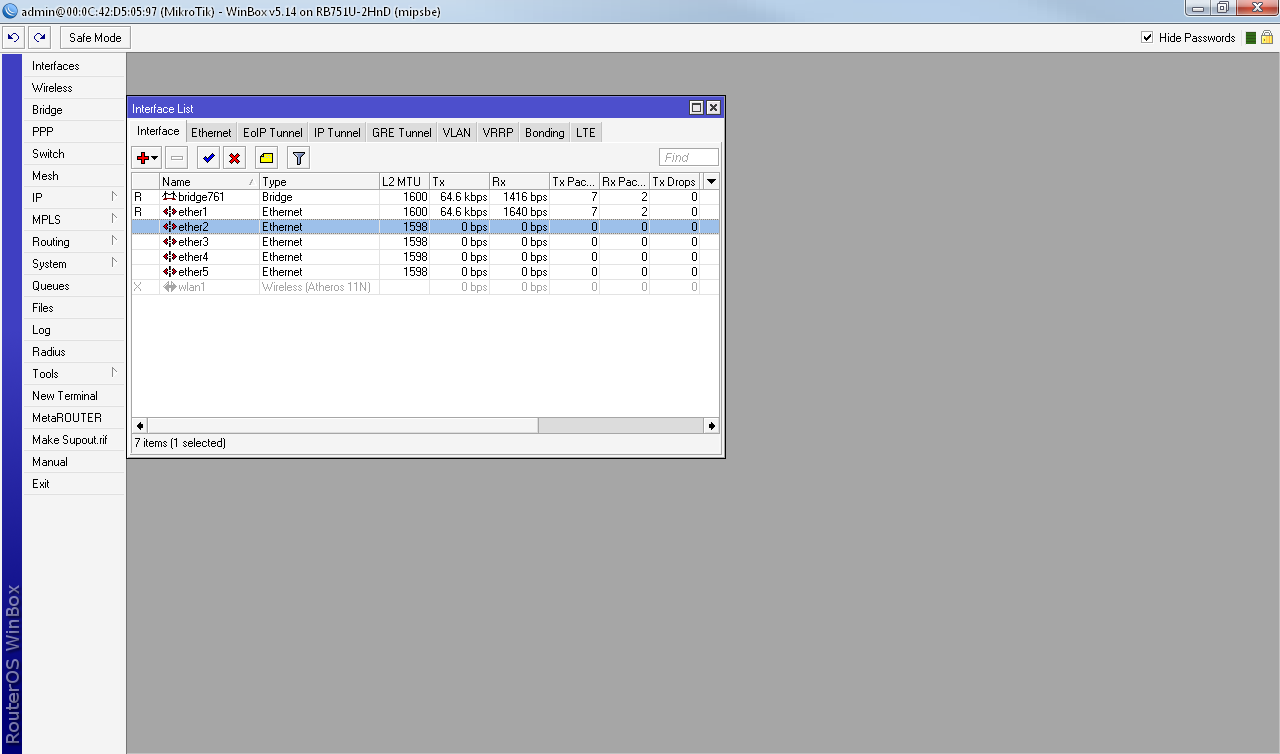Switch to the GRE Tunnel tab
This screenshot has height=754, width=1280.
click(x=402, y=132)
